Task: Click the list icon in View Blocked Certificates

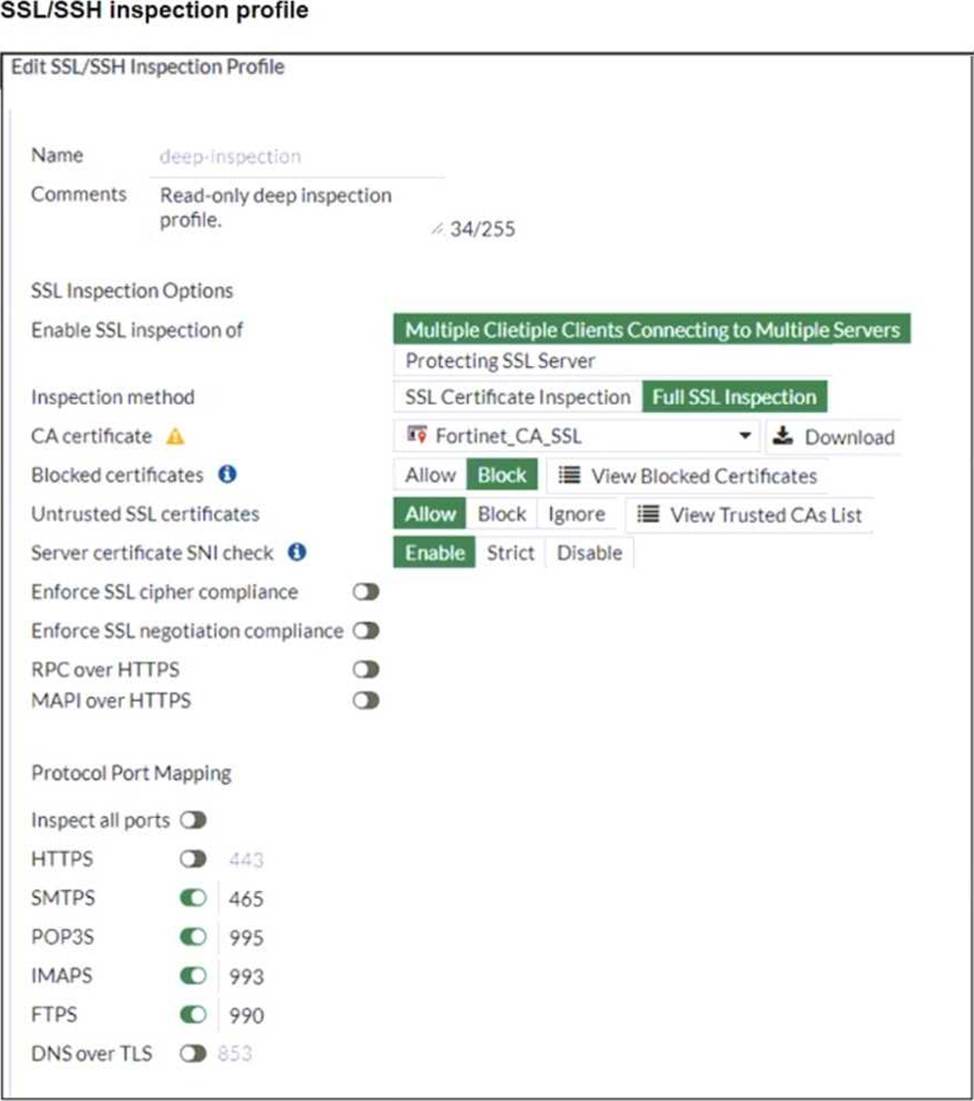Action: point(569,476)
